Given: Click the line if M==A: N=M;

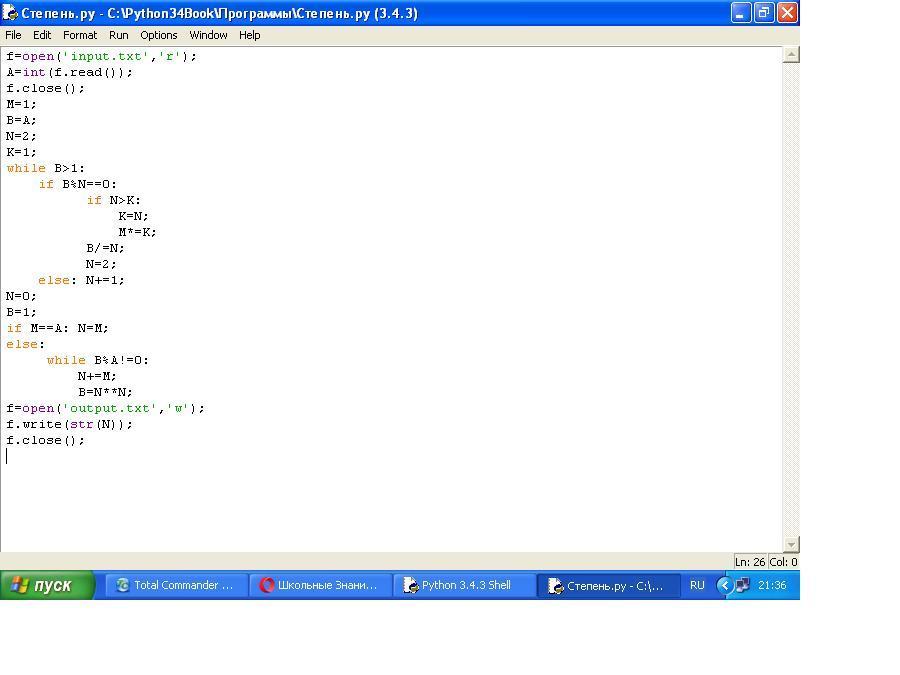Looking at the screenshot, I should [57, 328].
